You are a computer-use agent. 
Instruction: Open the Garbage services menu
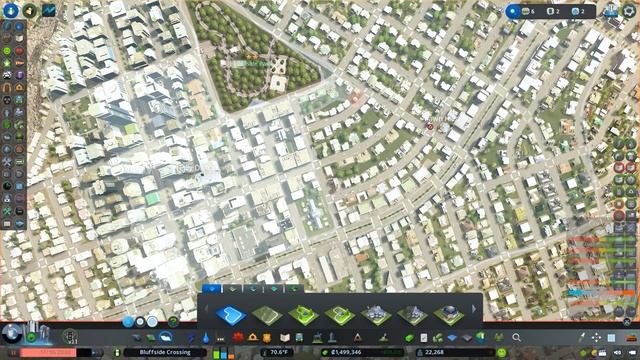[220, 338]
